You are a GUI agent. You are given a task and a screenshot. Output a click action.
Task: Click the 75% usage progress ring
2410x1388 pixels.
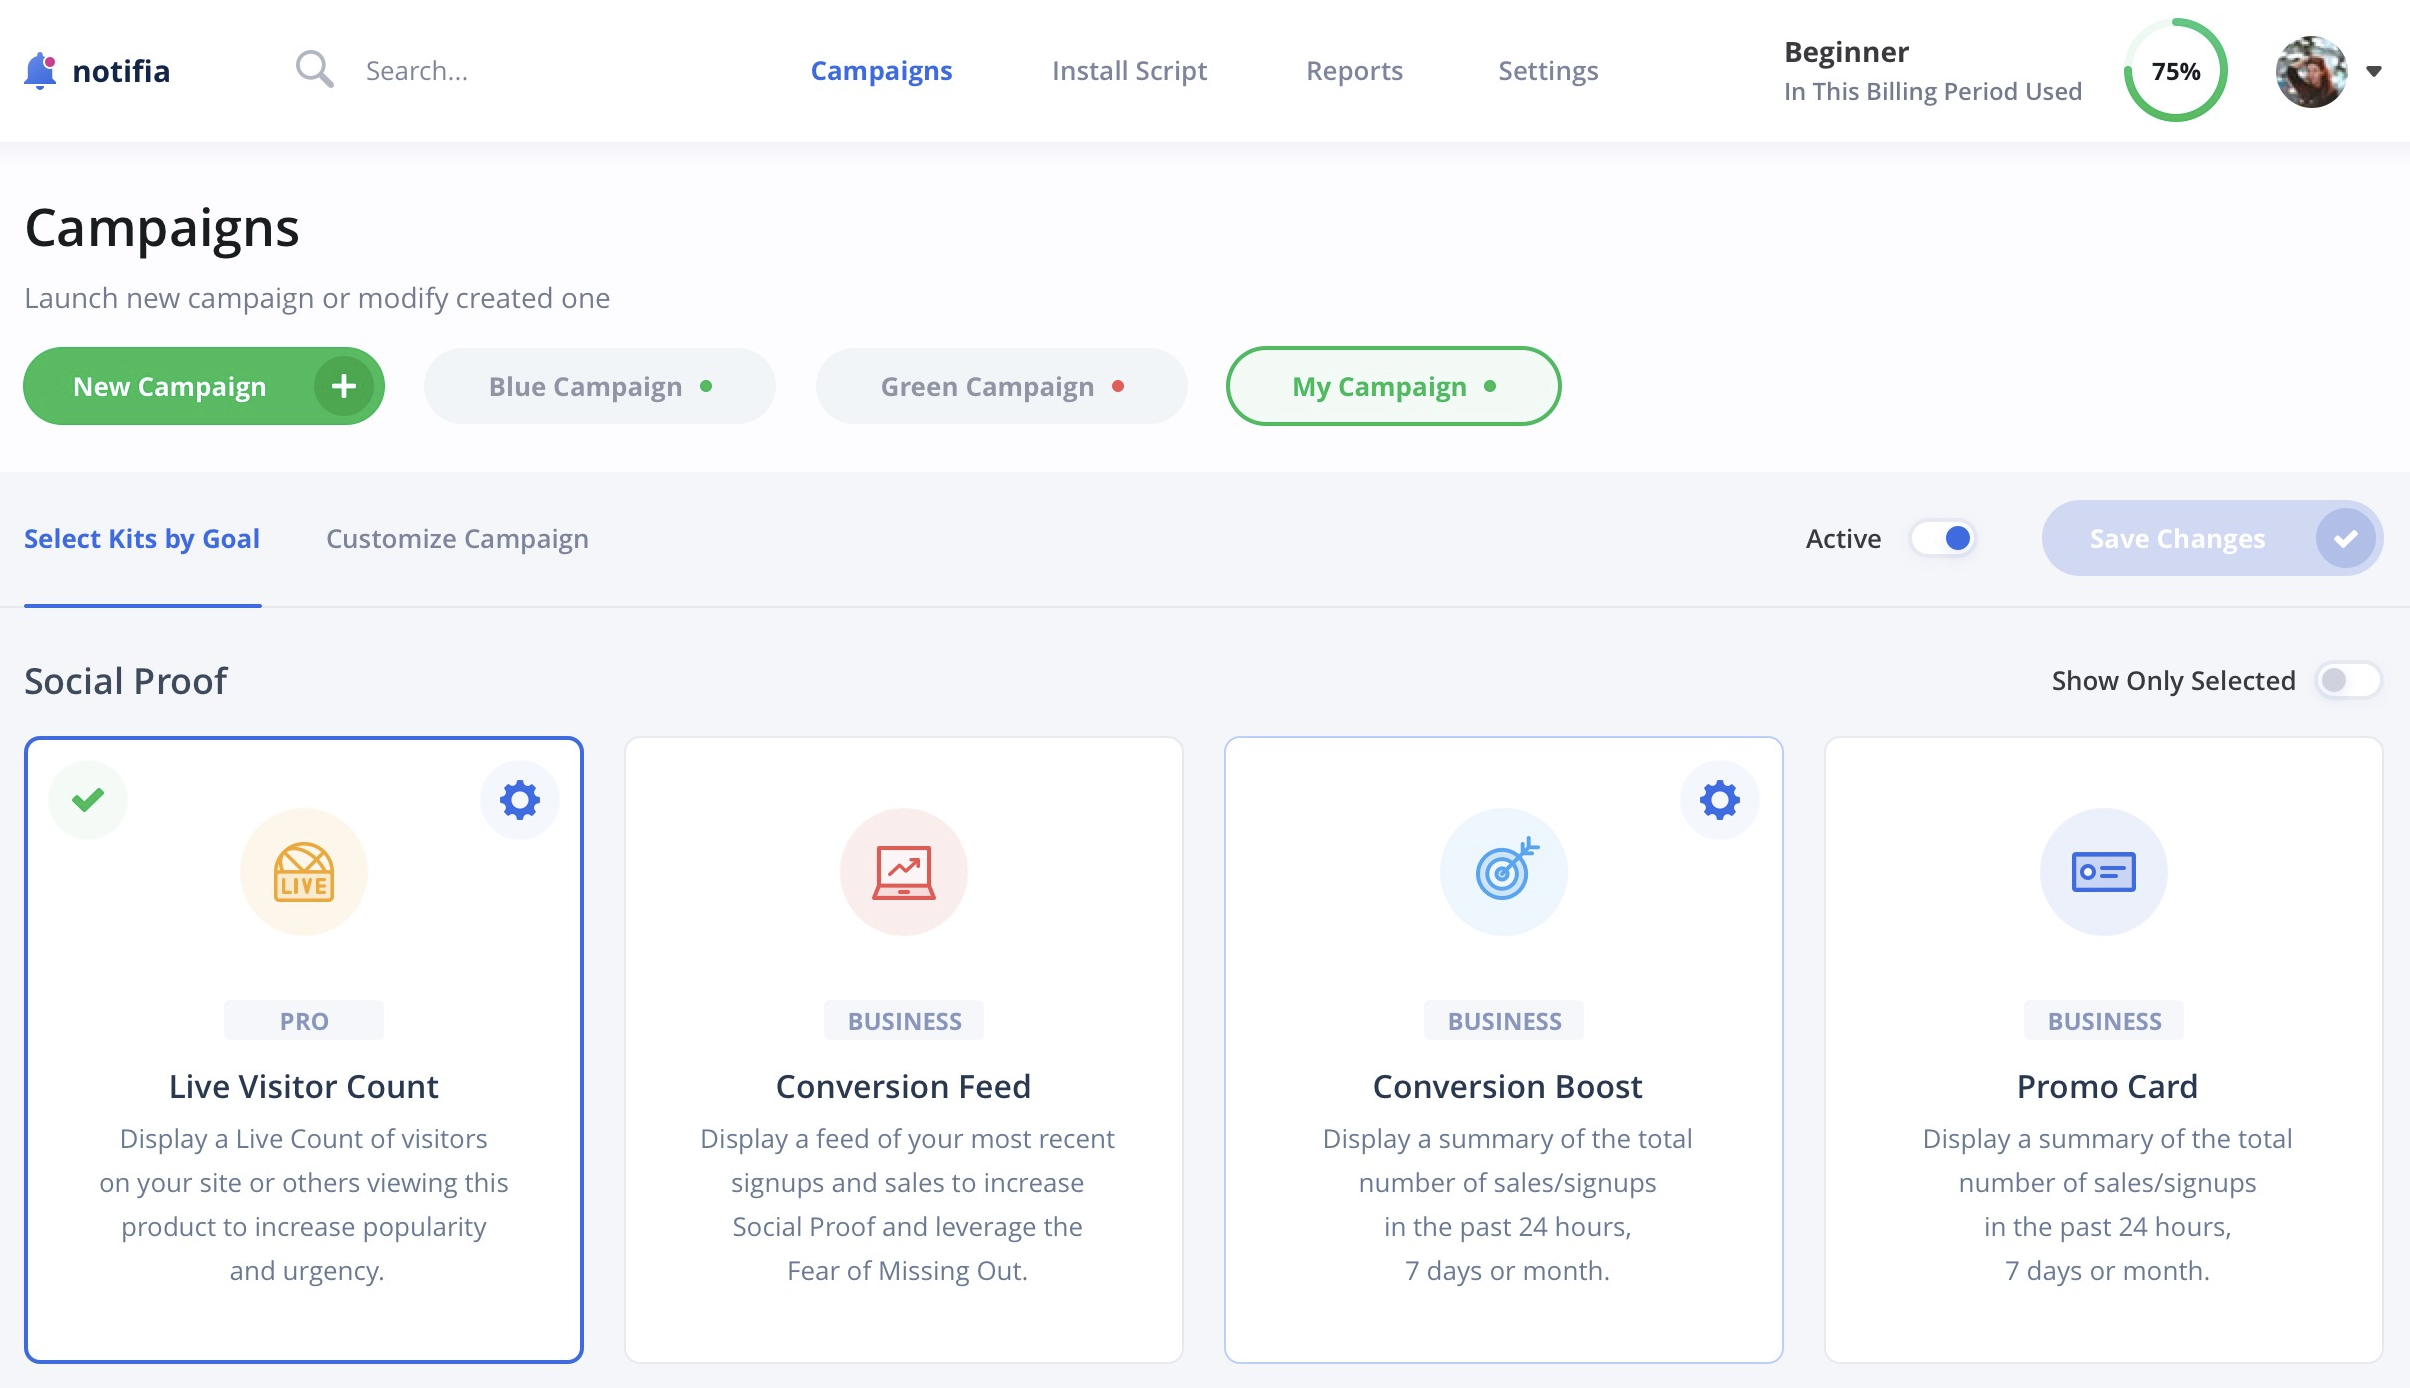2176,71
